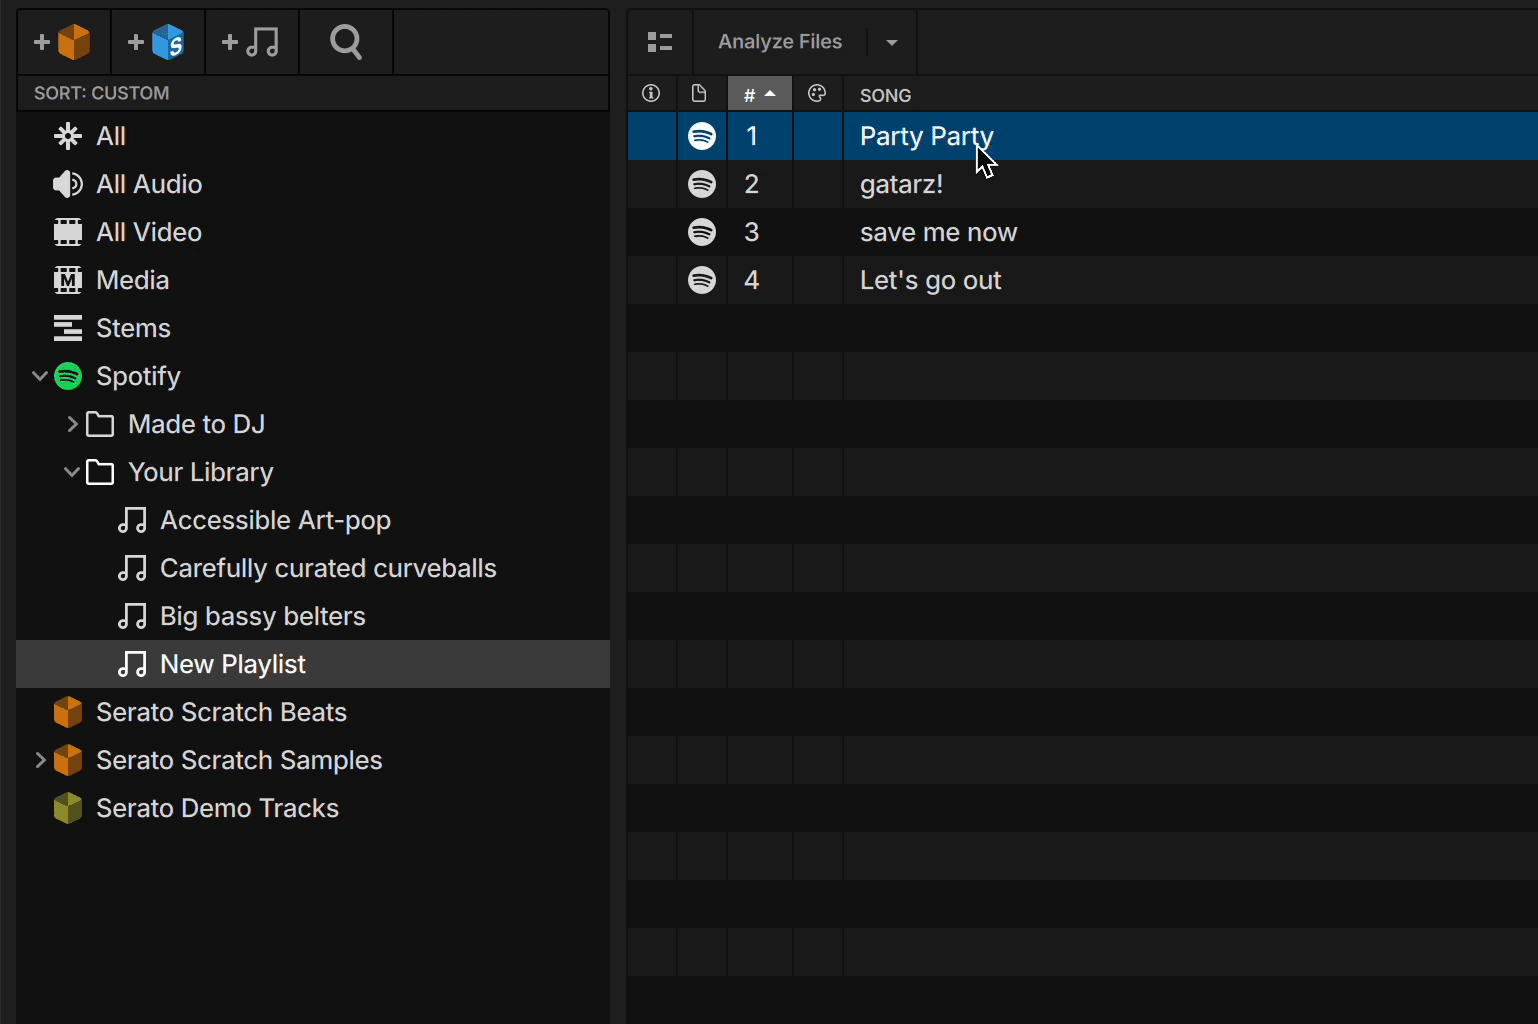Image resolution: width=1538 pixels, height=1024 pixels.
Task: Collapse the Your Library folder chevron
Action: (72, 472)
